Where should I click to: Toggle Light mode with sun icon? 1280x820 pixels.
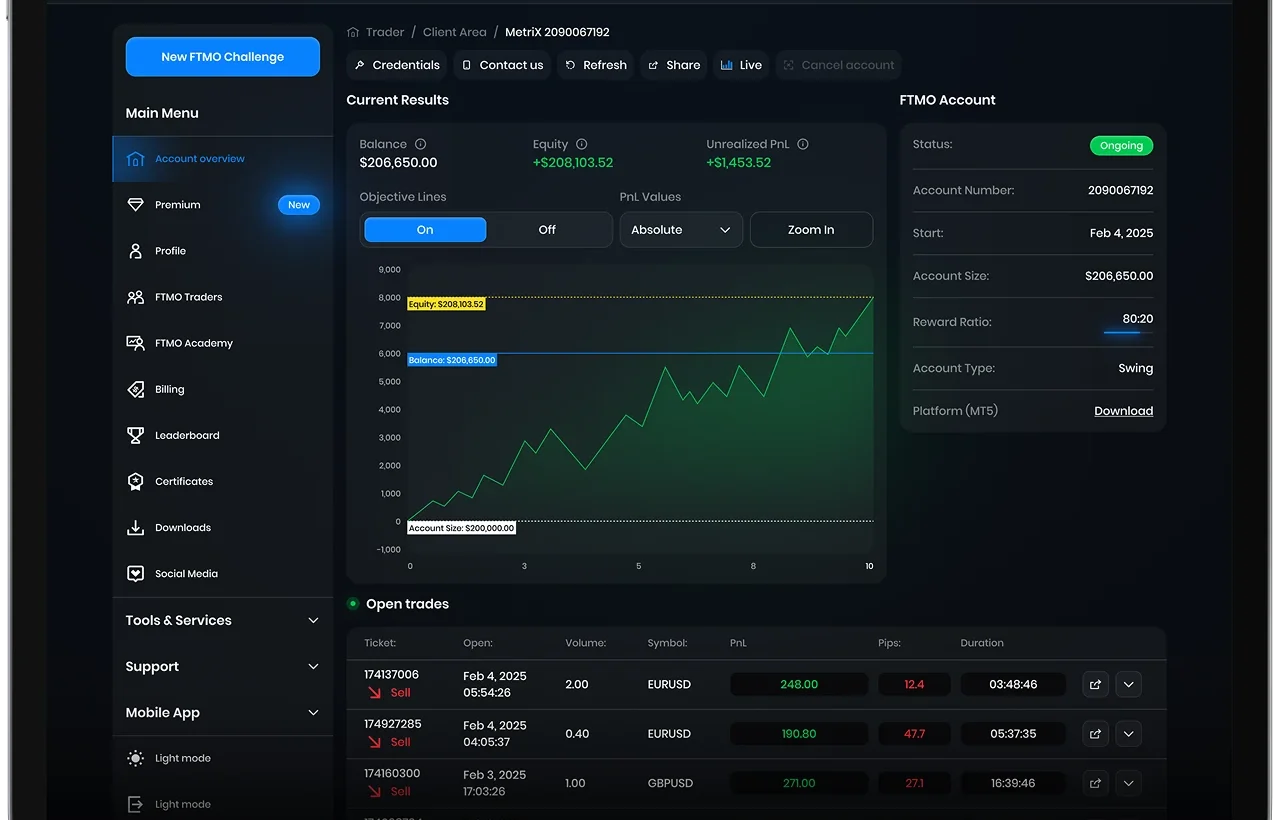pos(135,758)
